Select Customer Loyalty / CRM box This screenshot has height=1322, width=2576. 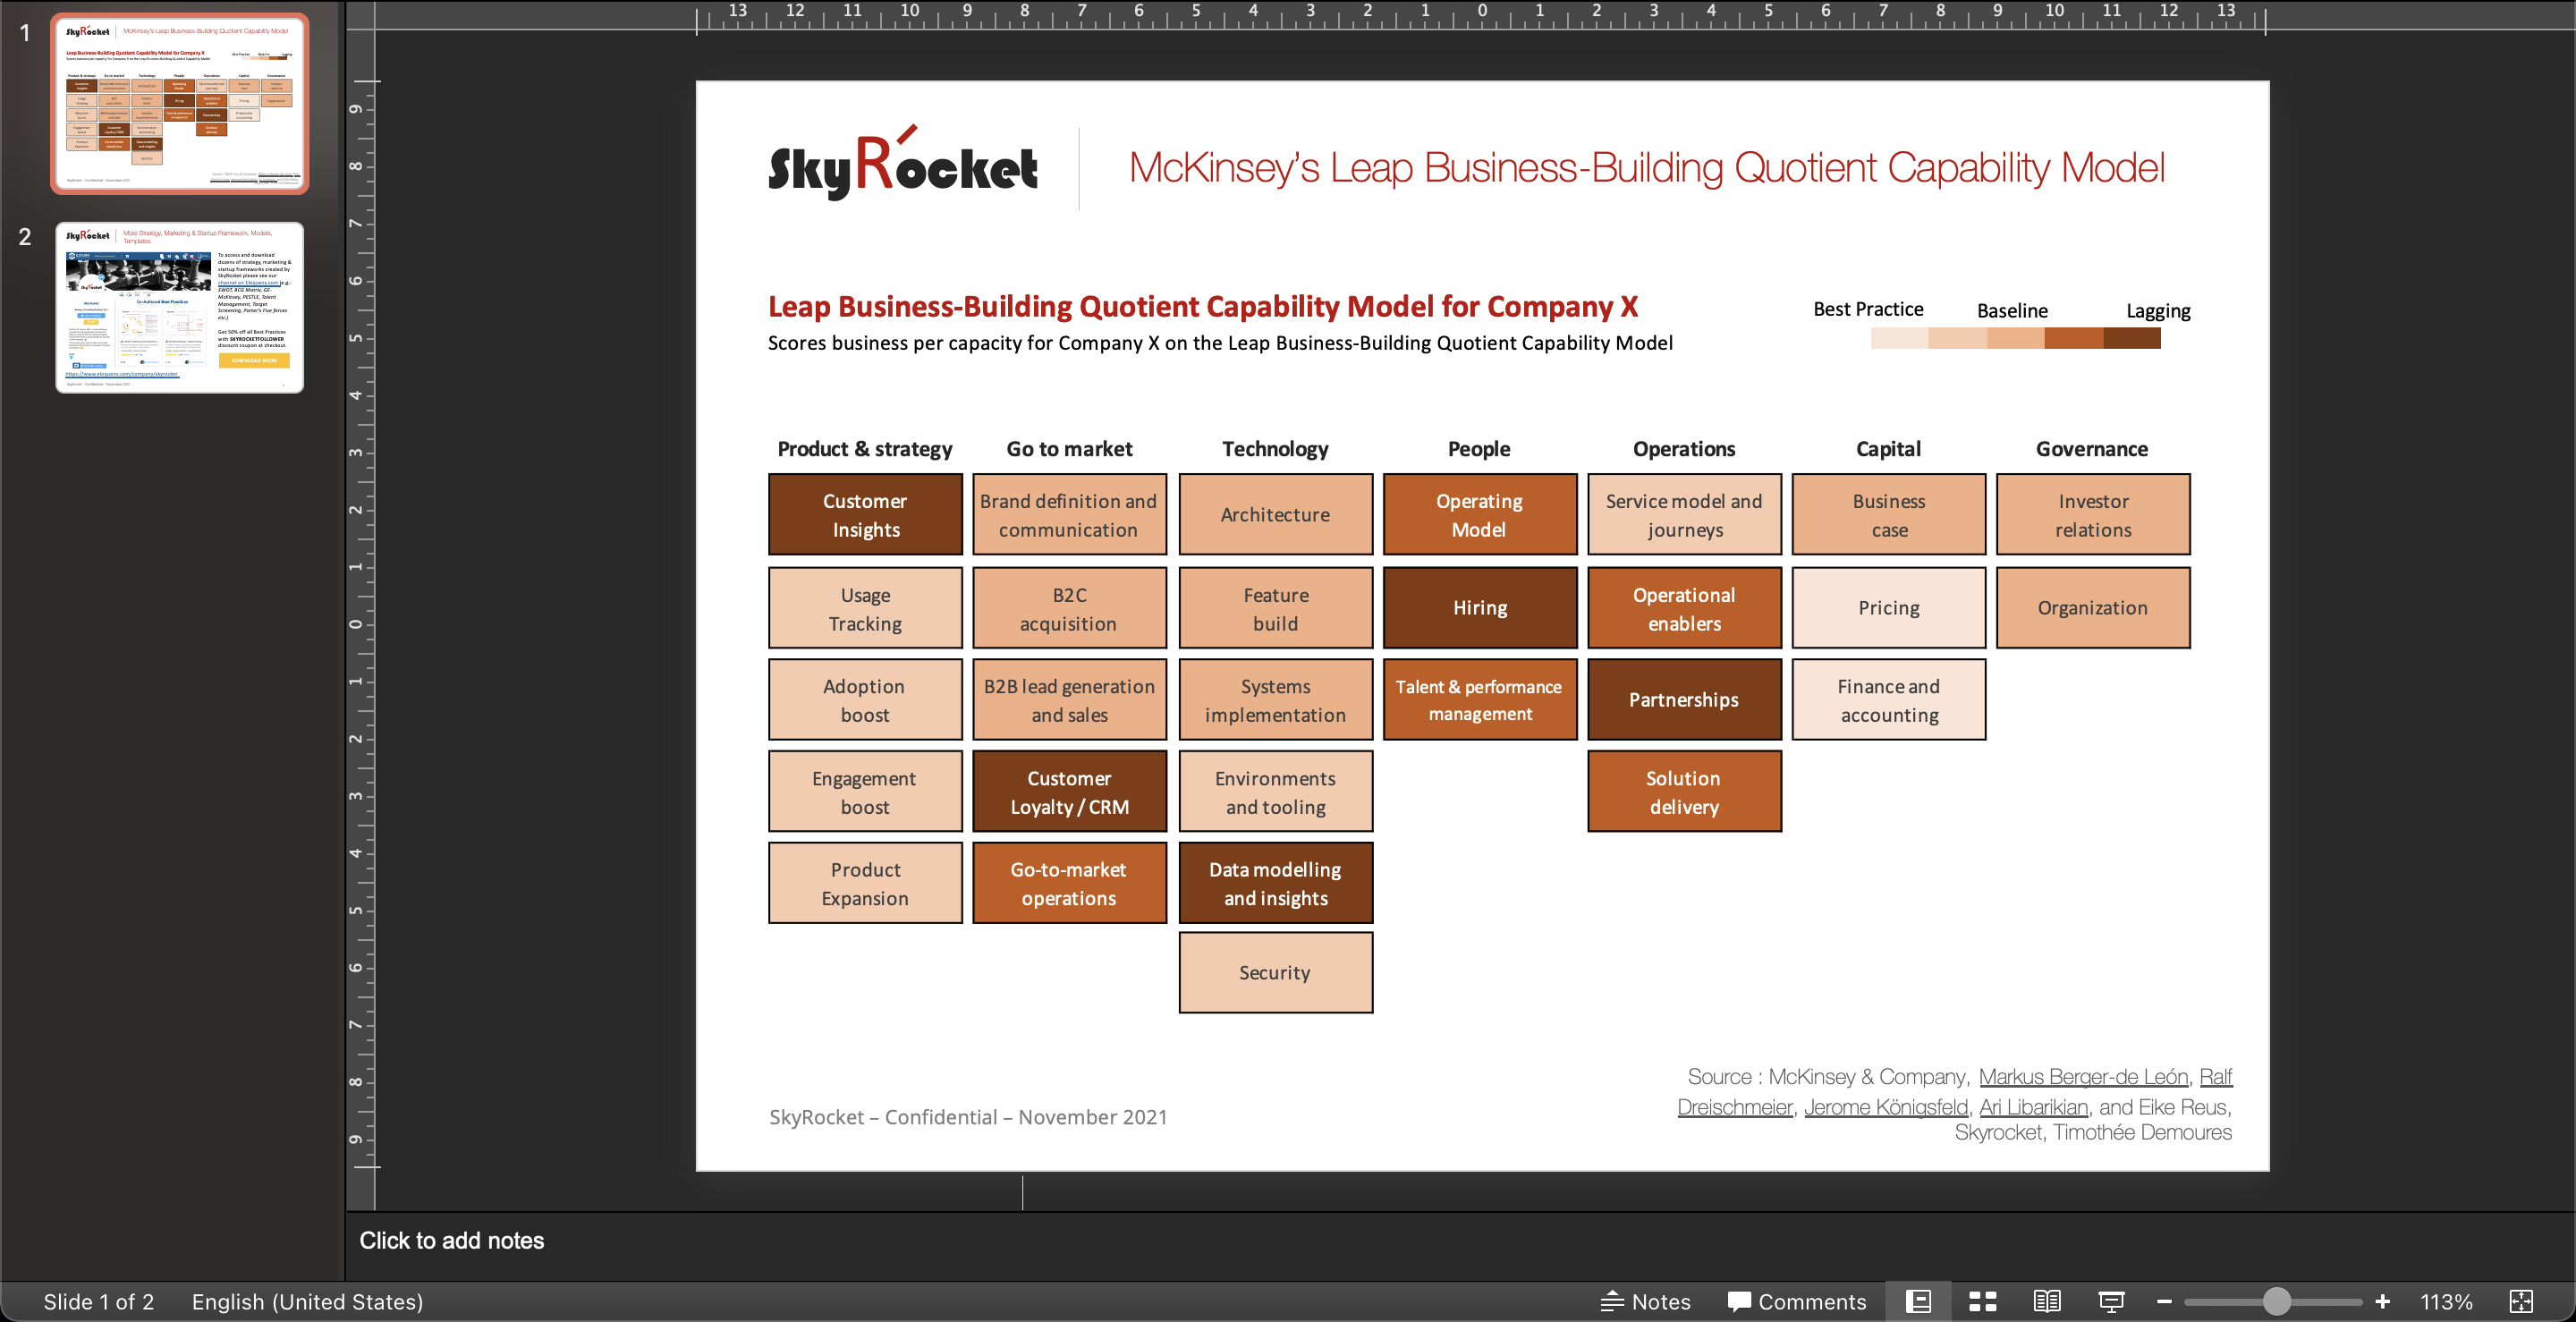click(x=1069, y=791)
